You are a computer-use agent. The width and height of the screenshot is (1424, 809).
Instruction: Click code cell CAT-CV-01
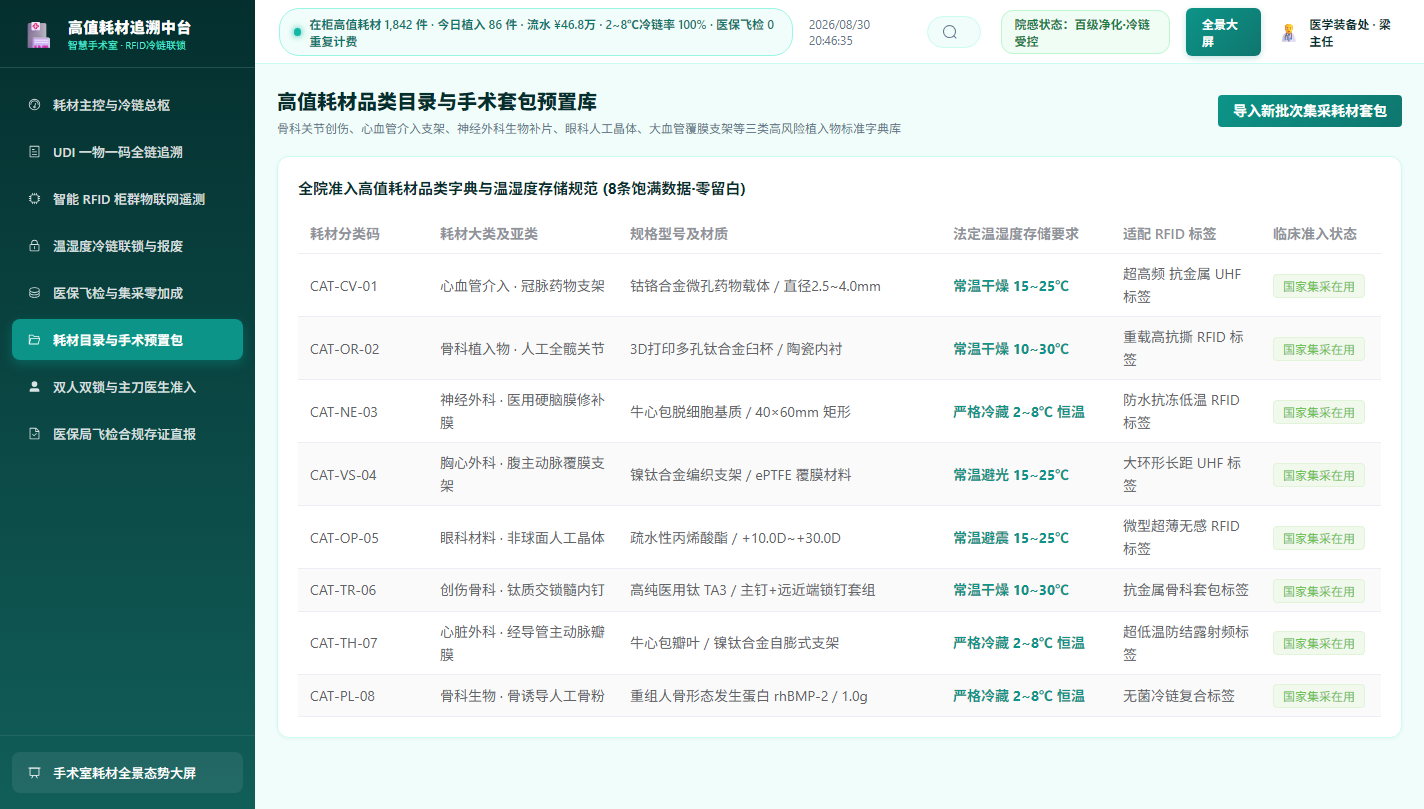pyautogui.click(x=344, y=286)
